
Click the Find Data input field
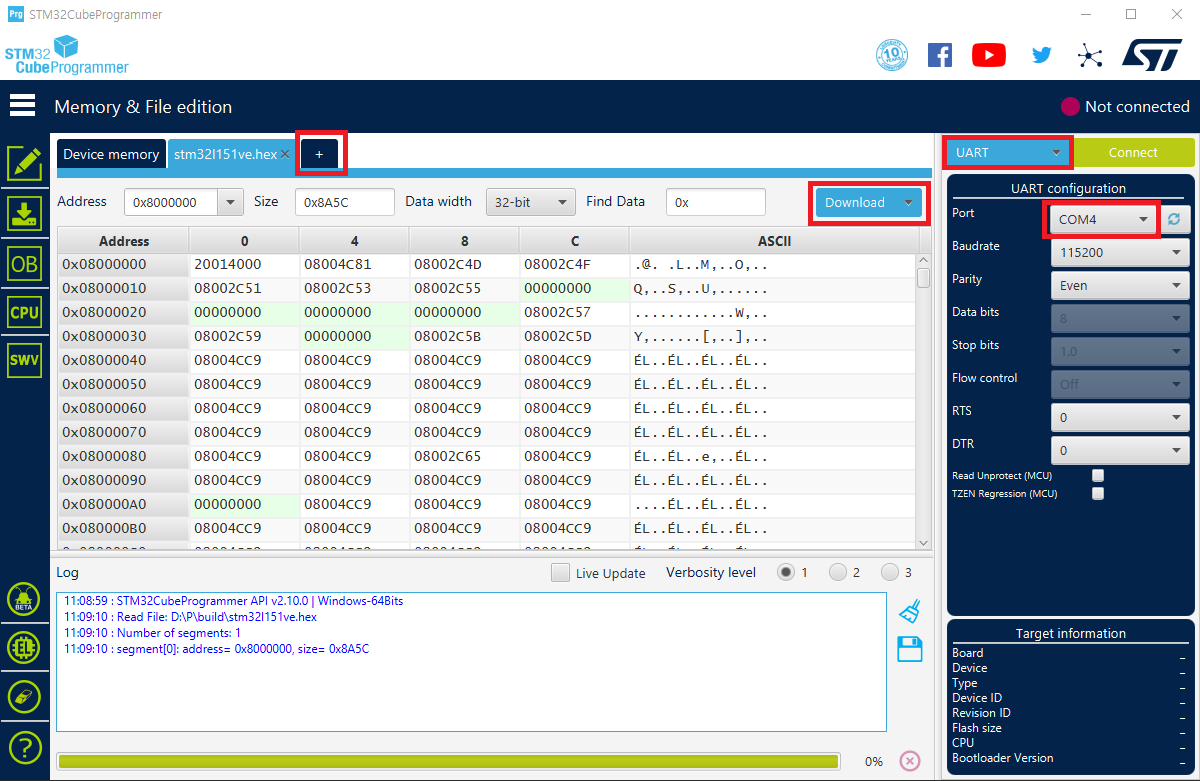pos(716,202)
